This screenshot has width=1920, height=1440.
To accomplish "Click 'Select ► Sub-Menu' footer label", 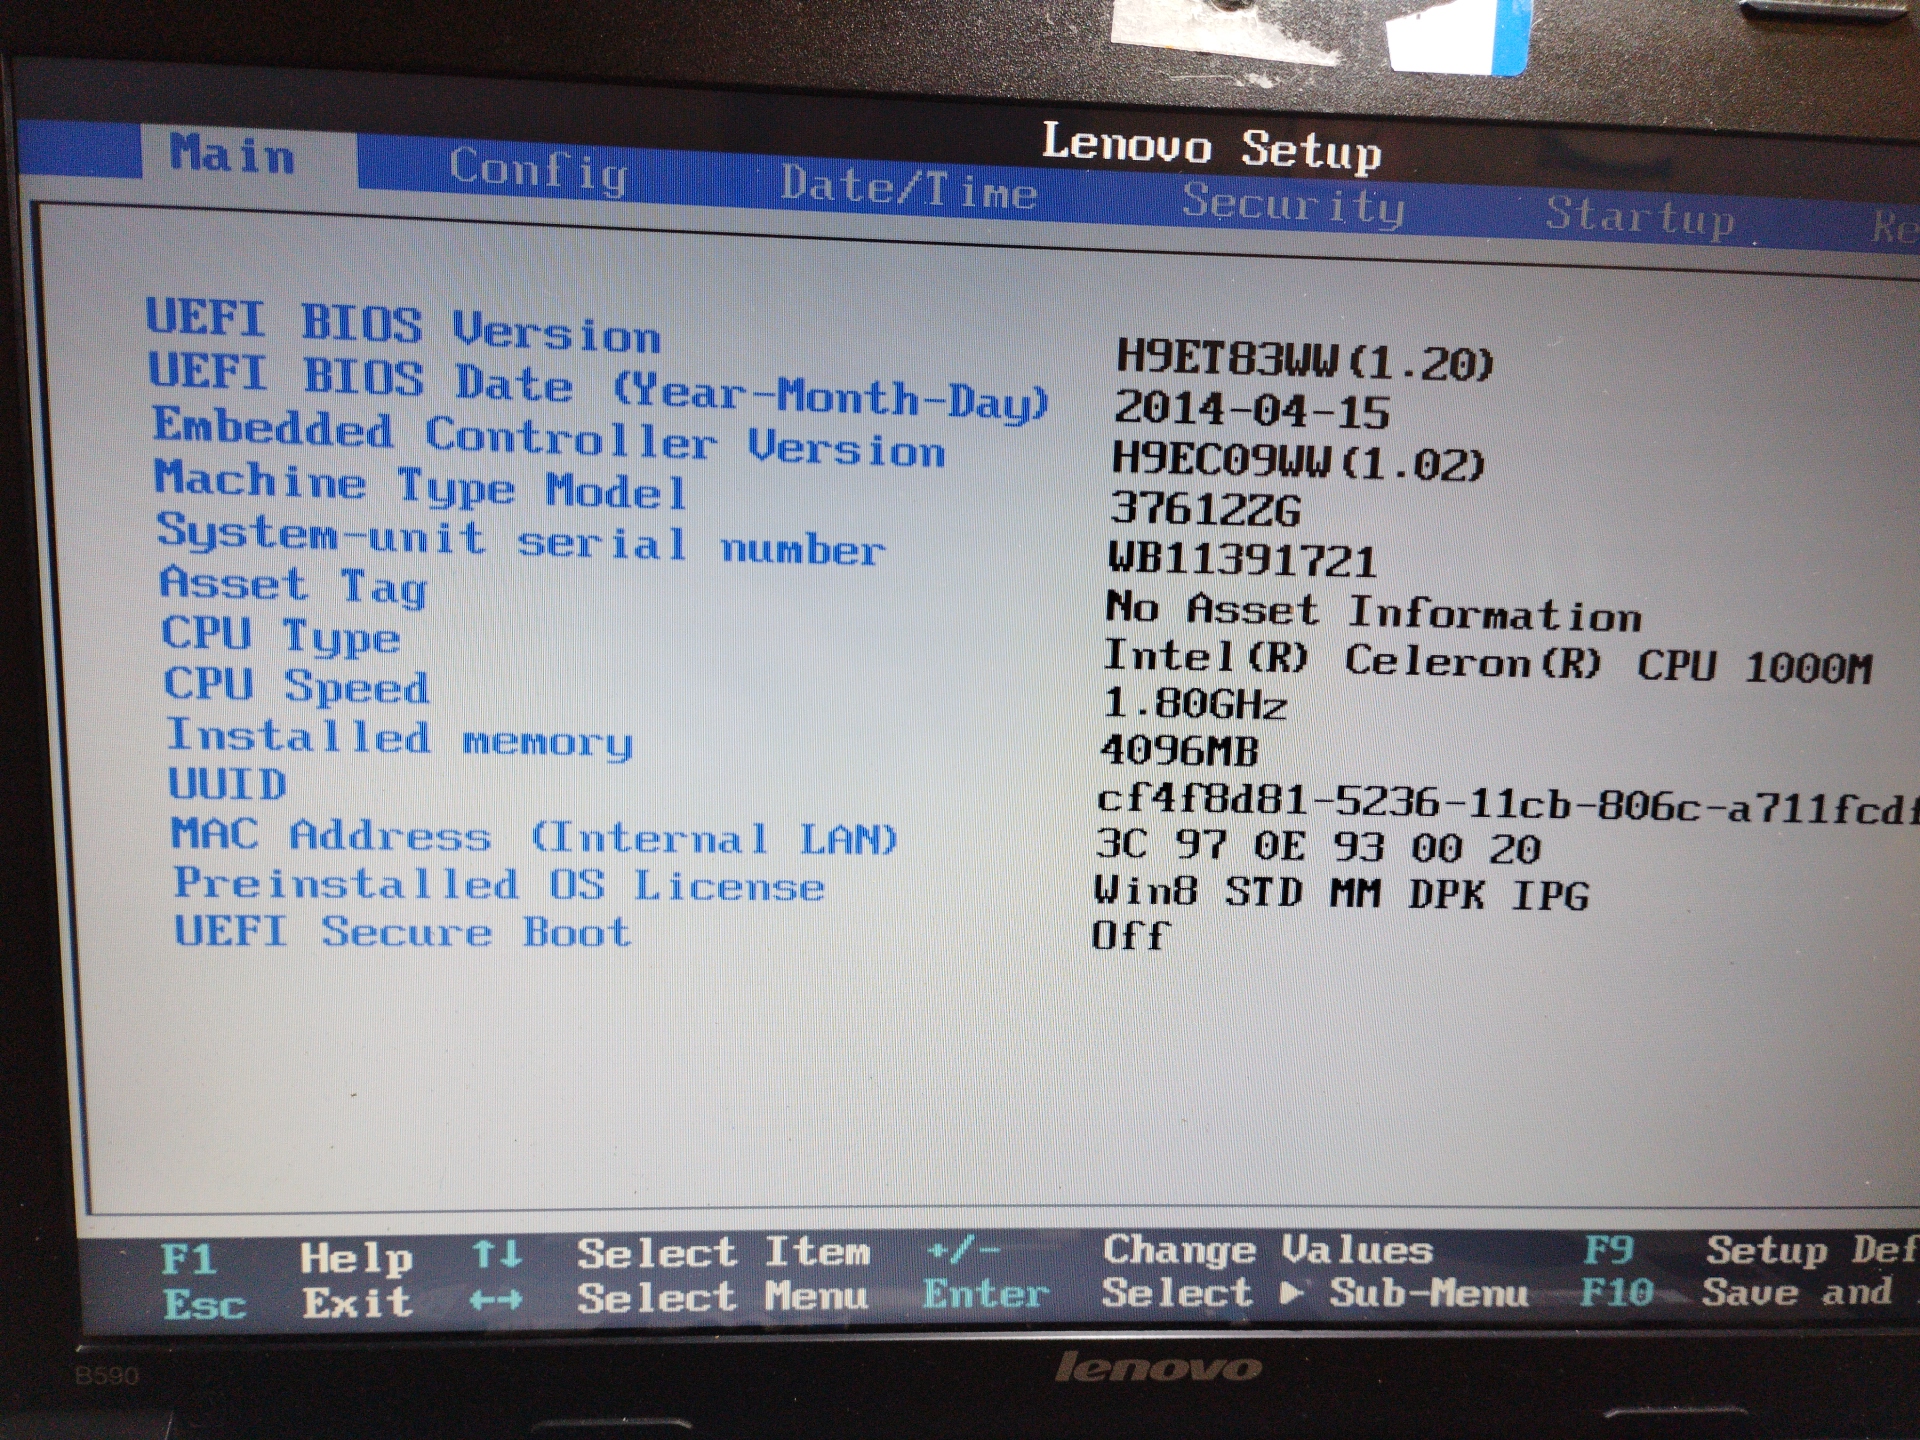I will pos(1315,1293).
